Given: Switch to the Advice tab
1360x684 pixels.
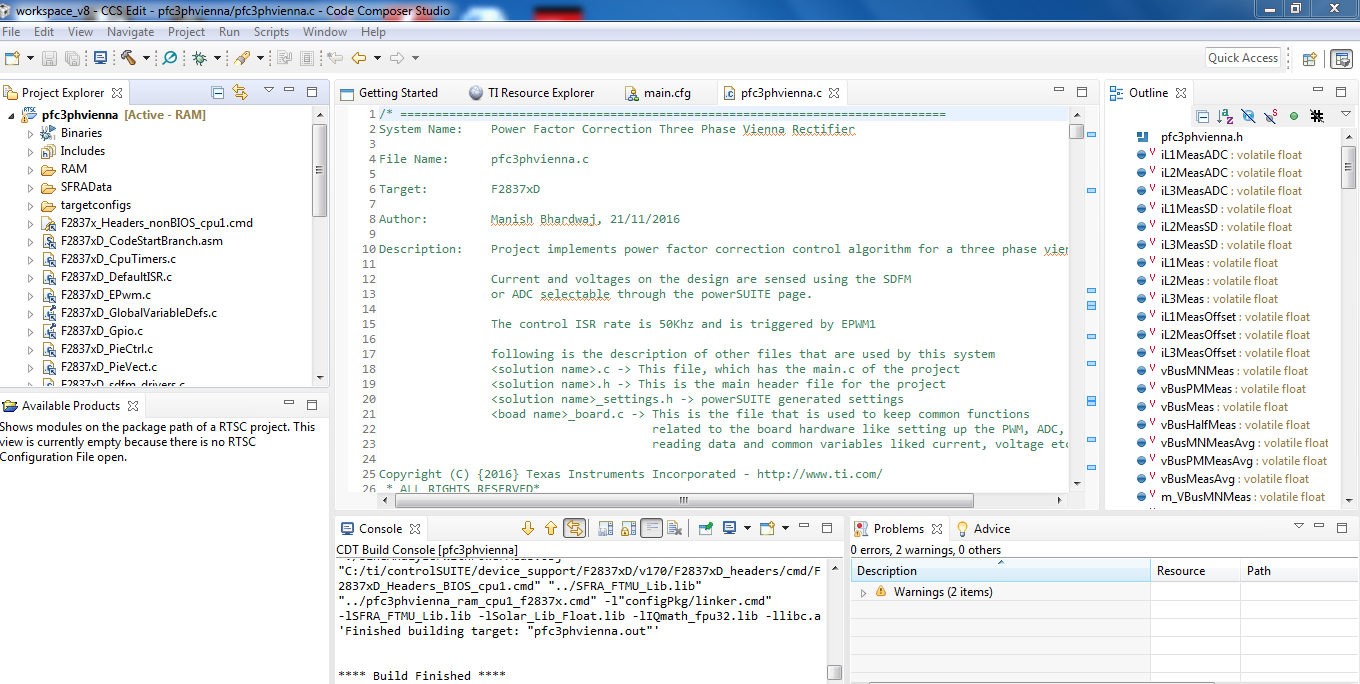Looking at the screenshot, I should pyautogui.click(x=983, y=528).
